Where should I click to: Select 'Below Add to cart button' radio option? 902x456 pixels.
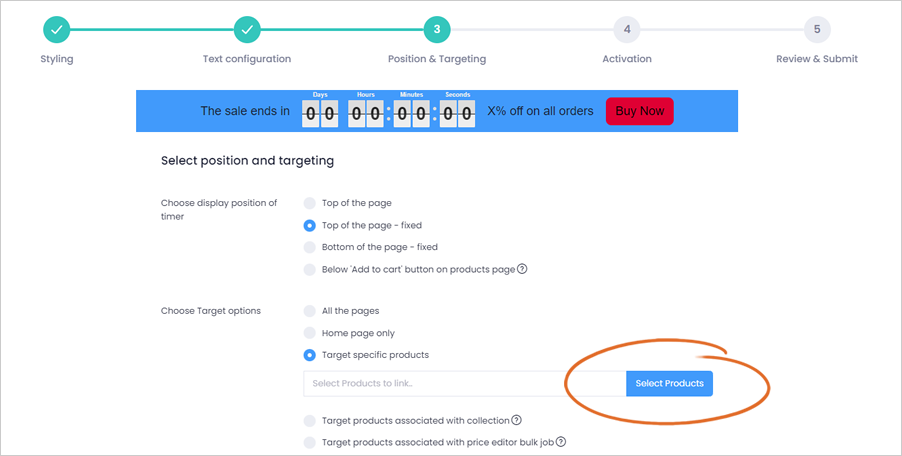coord(309,269)
